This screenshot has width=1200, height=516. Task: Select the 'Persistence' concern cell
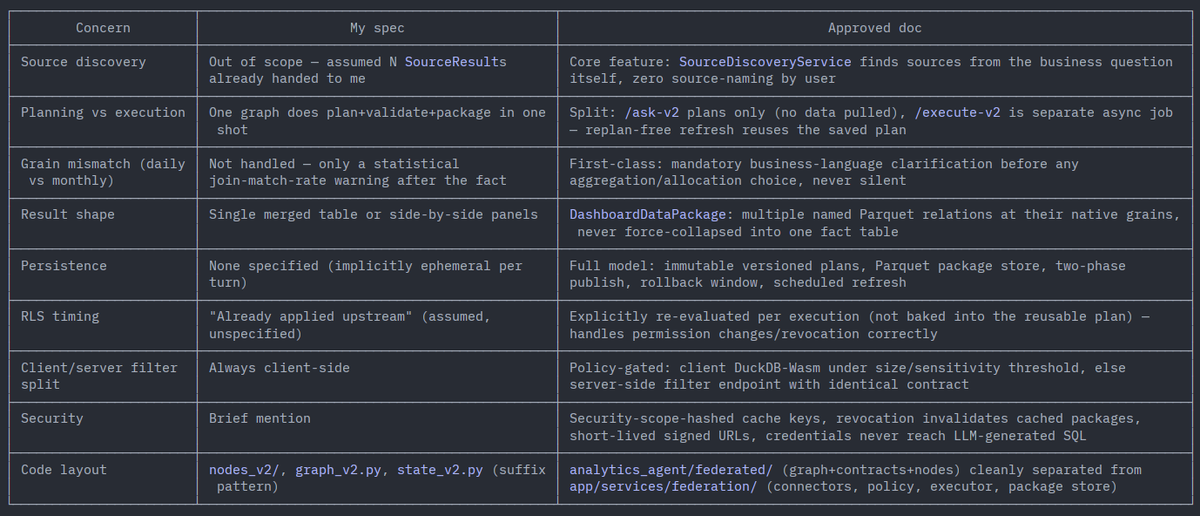pos(103,274)
